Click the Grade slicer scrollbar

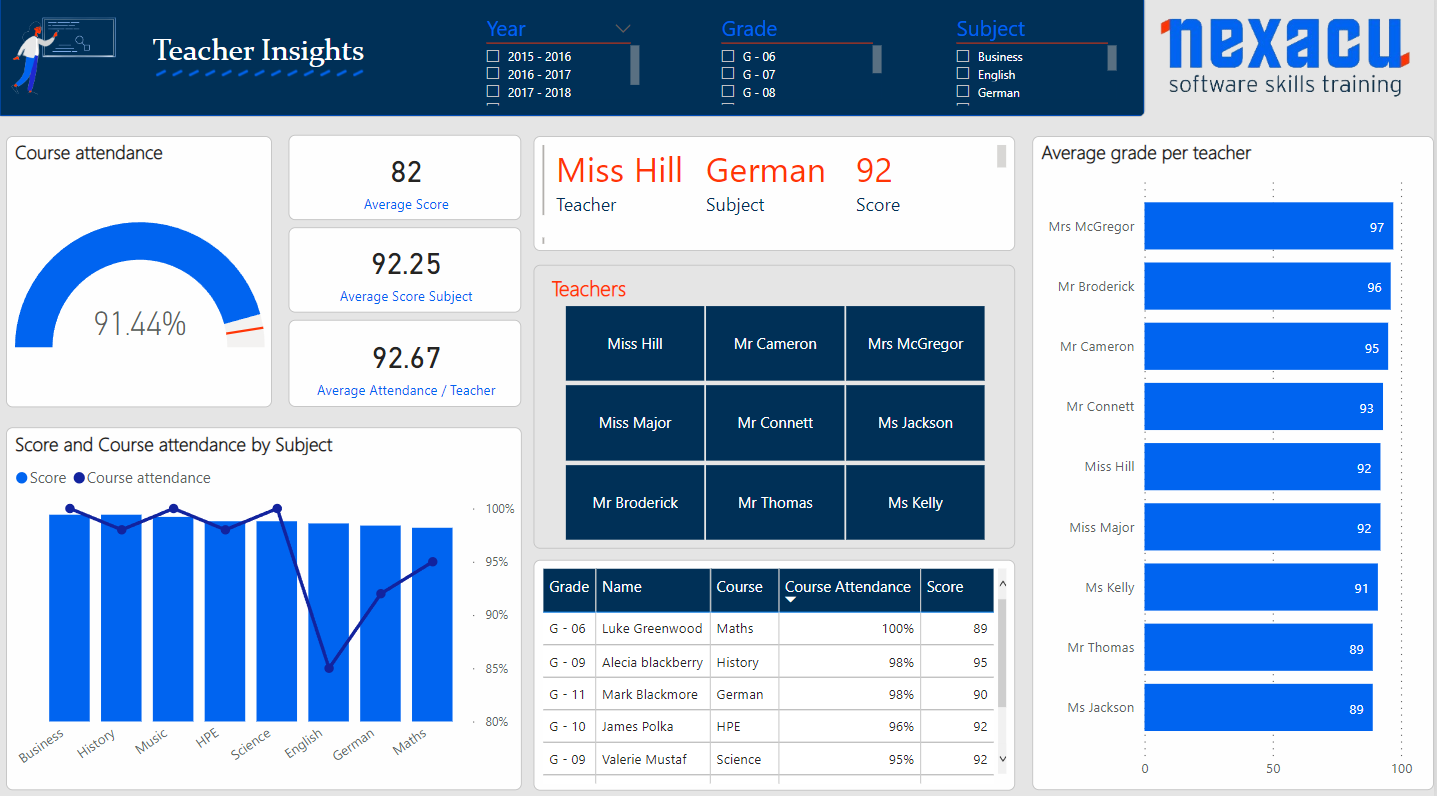click(x=877, y=60)
